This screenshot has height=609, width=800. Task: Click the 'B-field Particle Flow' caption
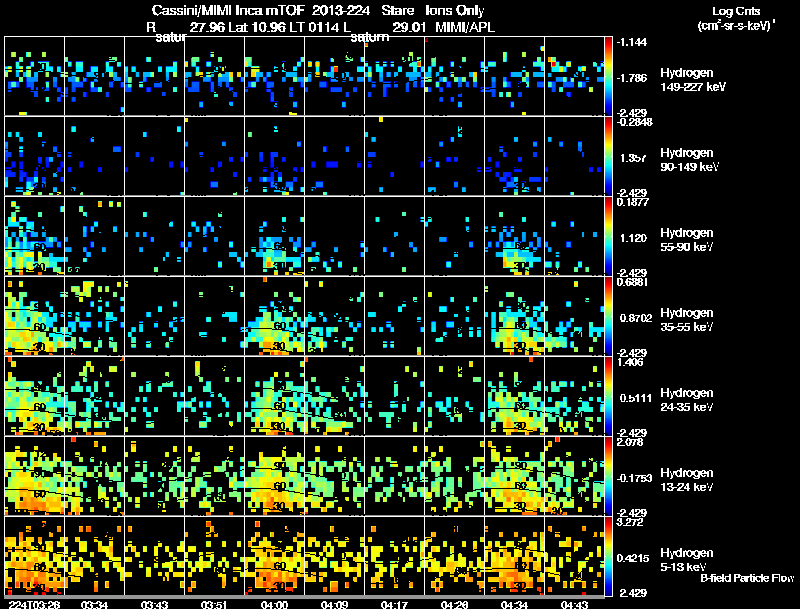coord(747,578)
